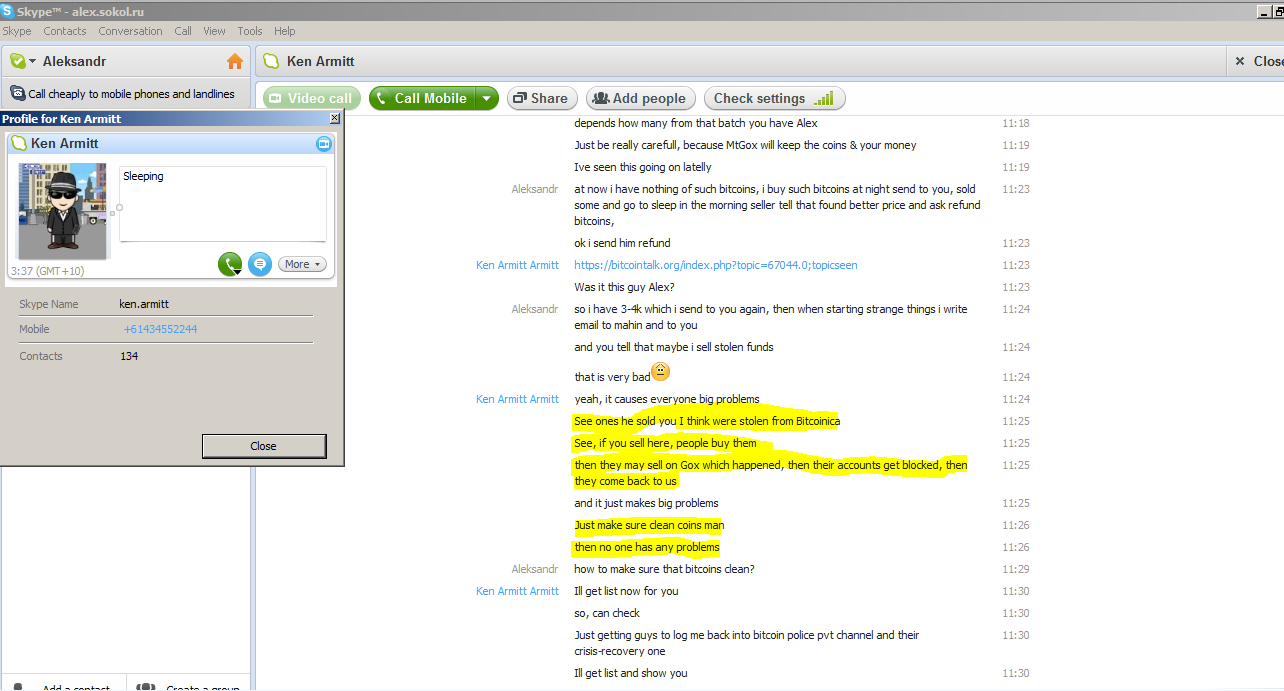Viewport: 1284px width, 691px height.
Task: Click message "Ill get list now for you"
Action: (626, 591)
